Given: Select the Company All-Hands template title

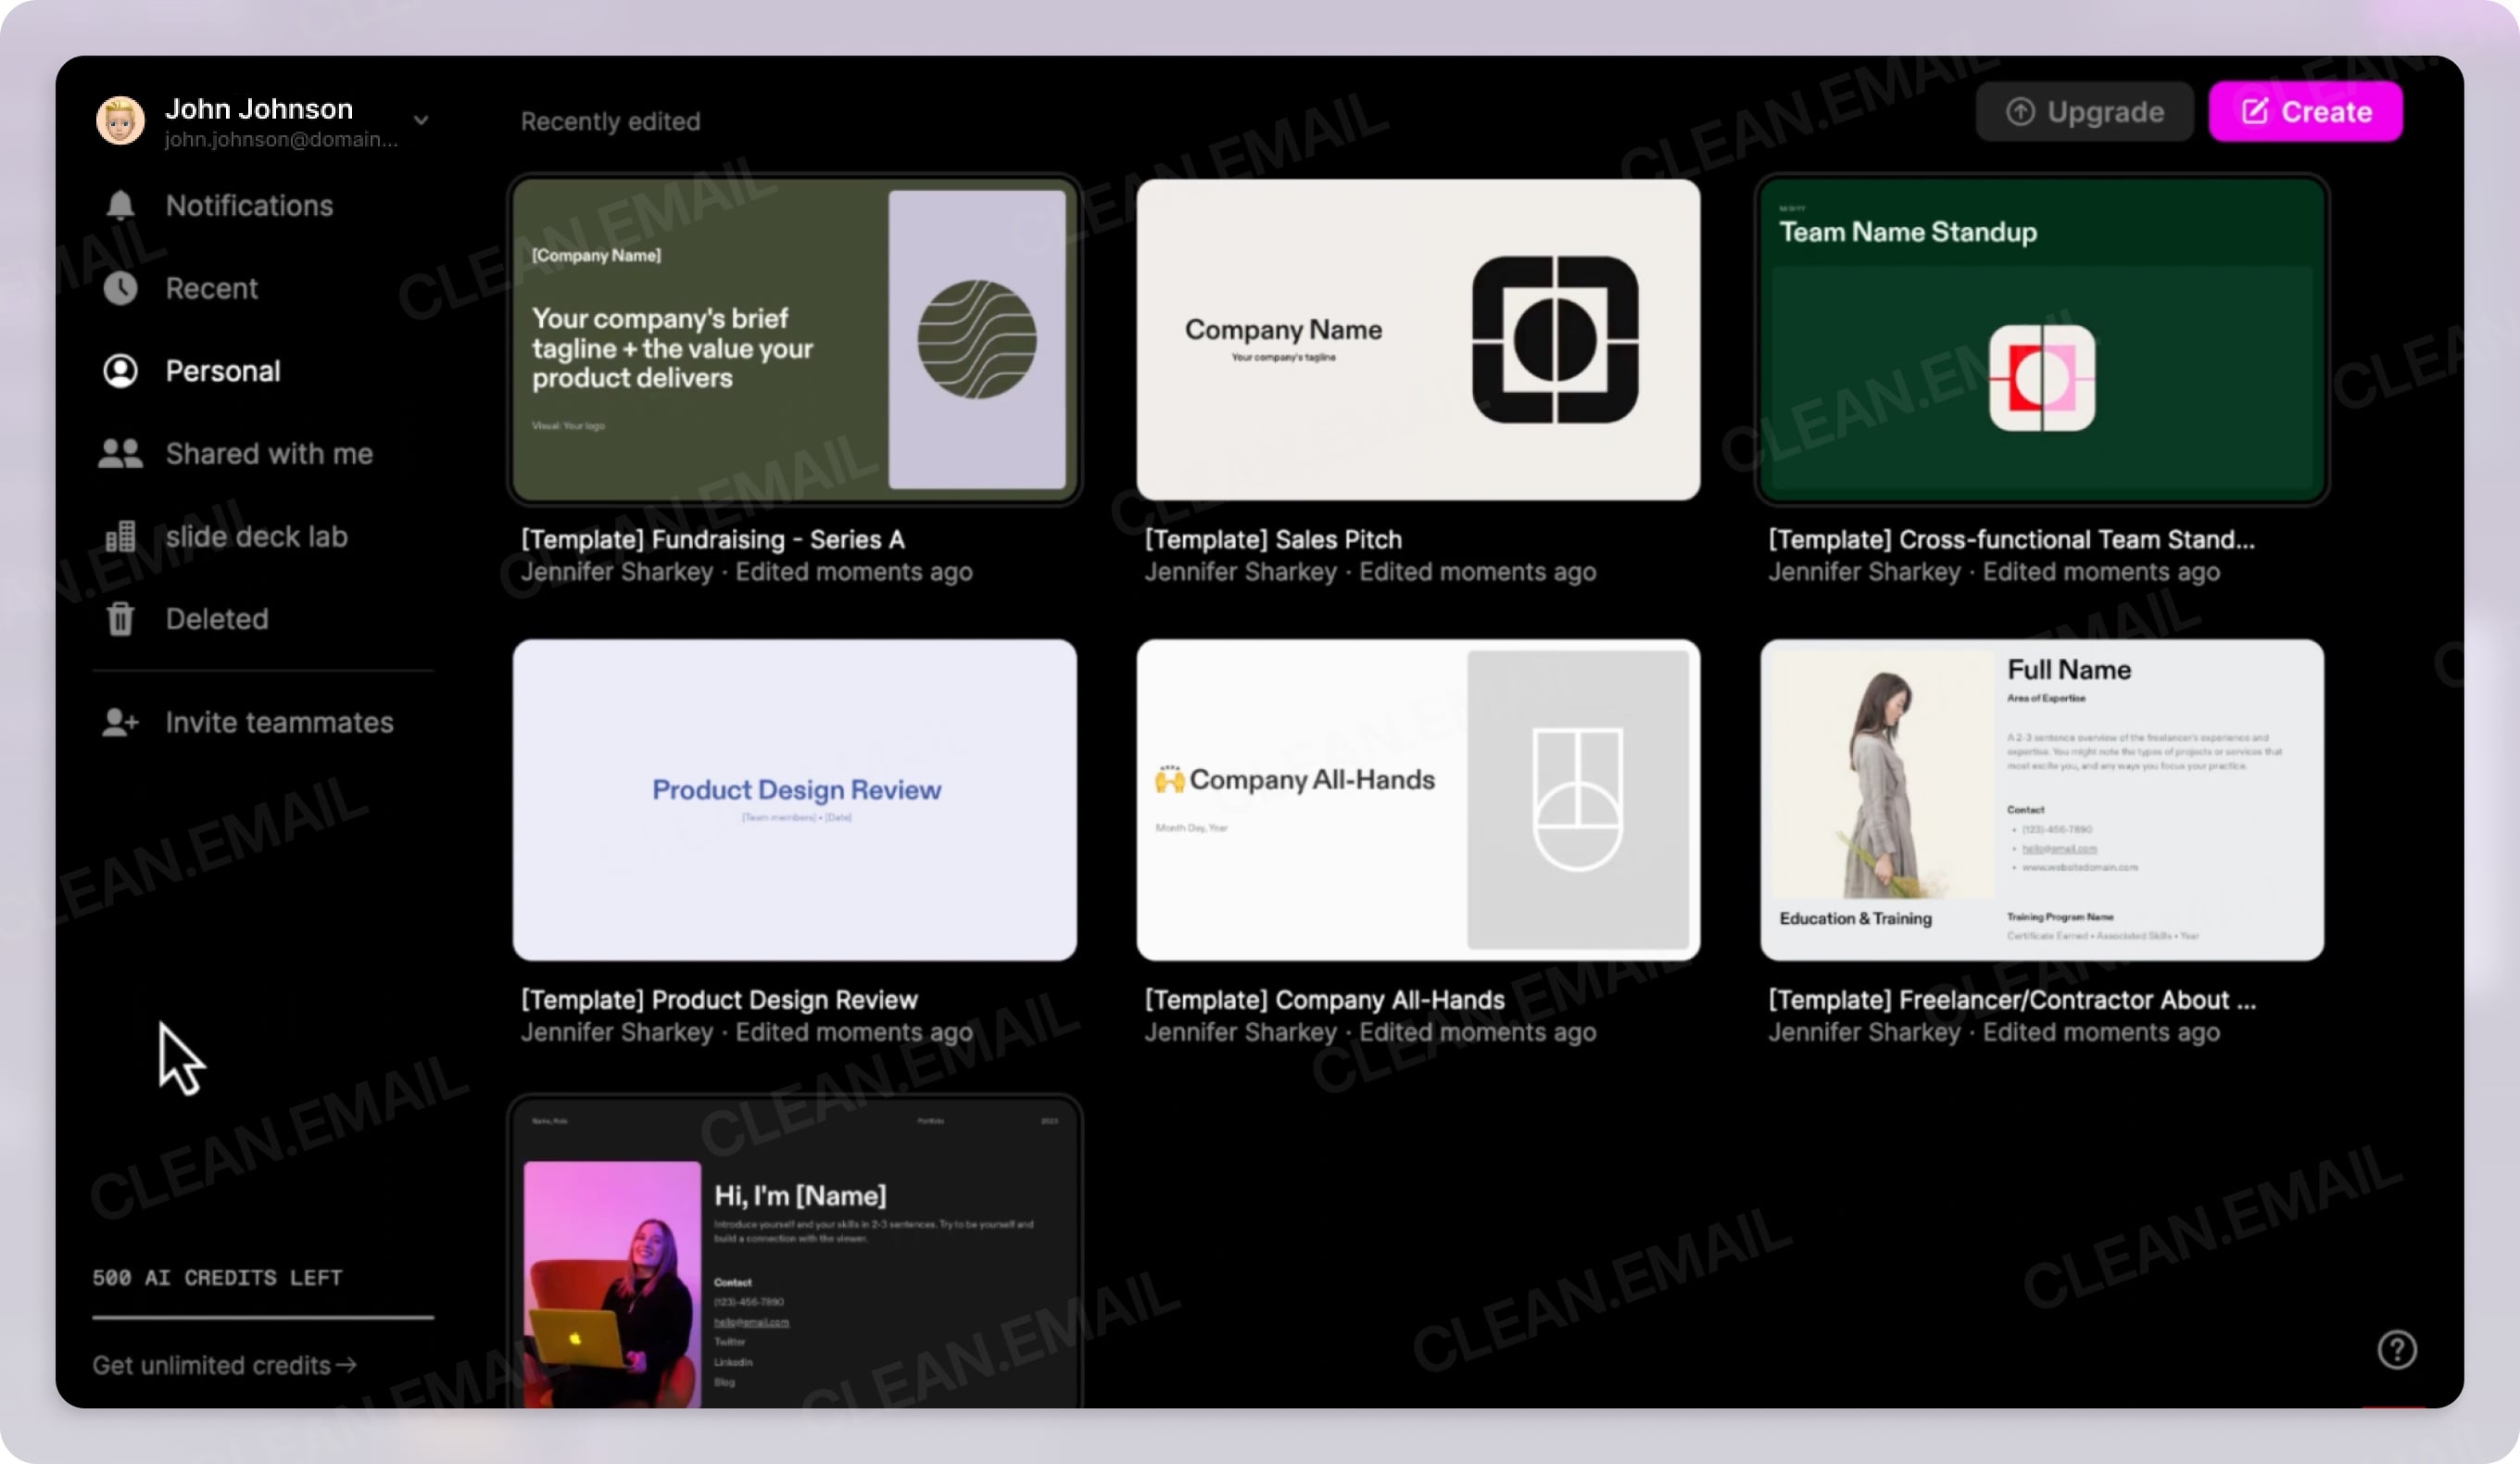Looking at the screenshot, I should [x=1324, y=1000].
